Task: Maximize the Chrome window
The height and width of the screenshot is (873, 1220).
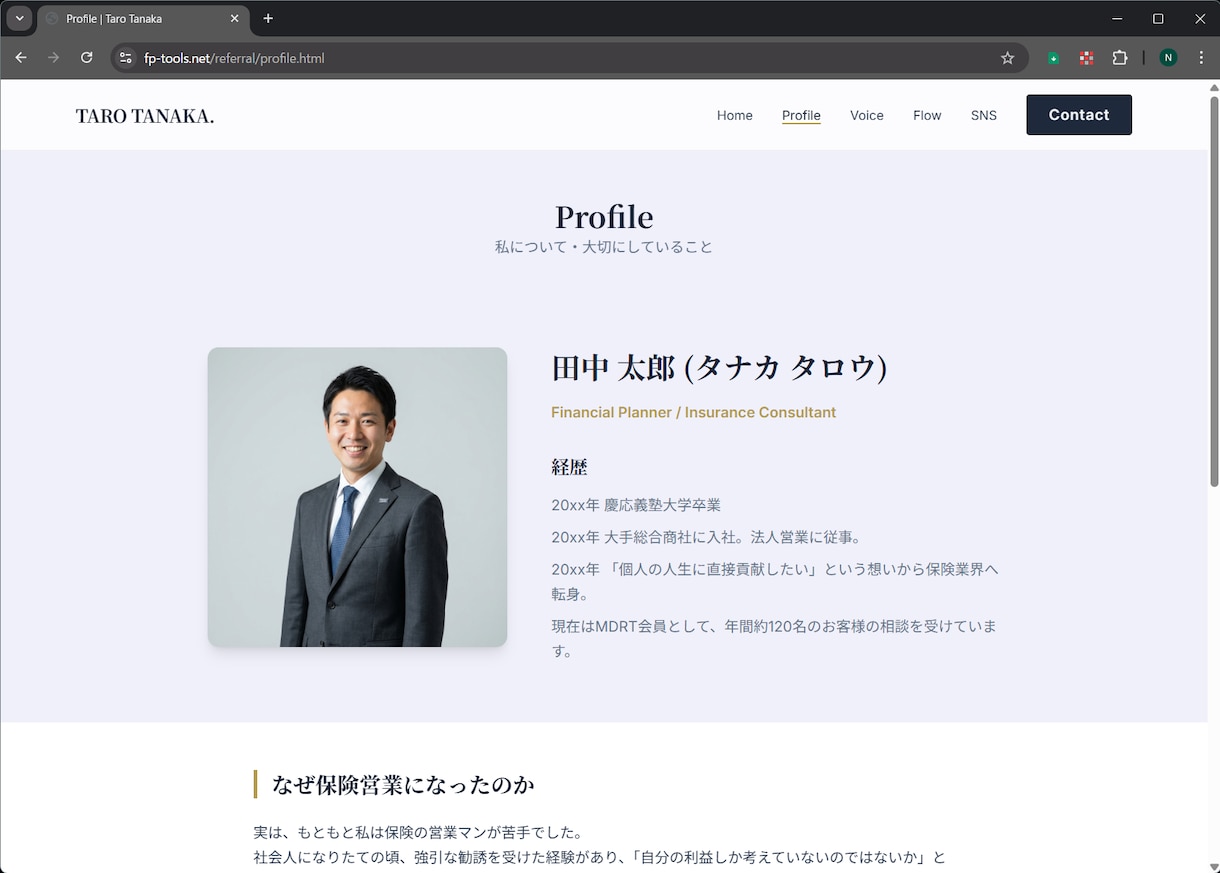Action: click(1158, 18)
